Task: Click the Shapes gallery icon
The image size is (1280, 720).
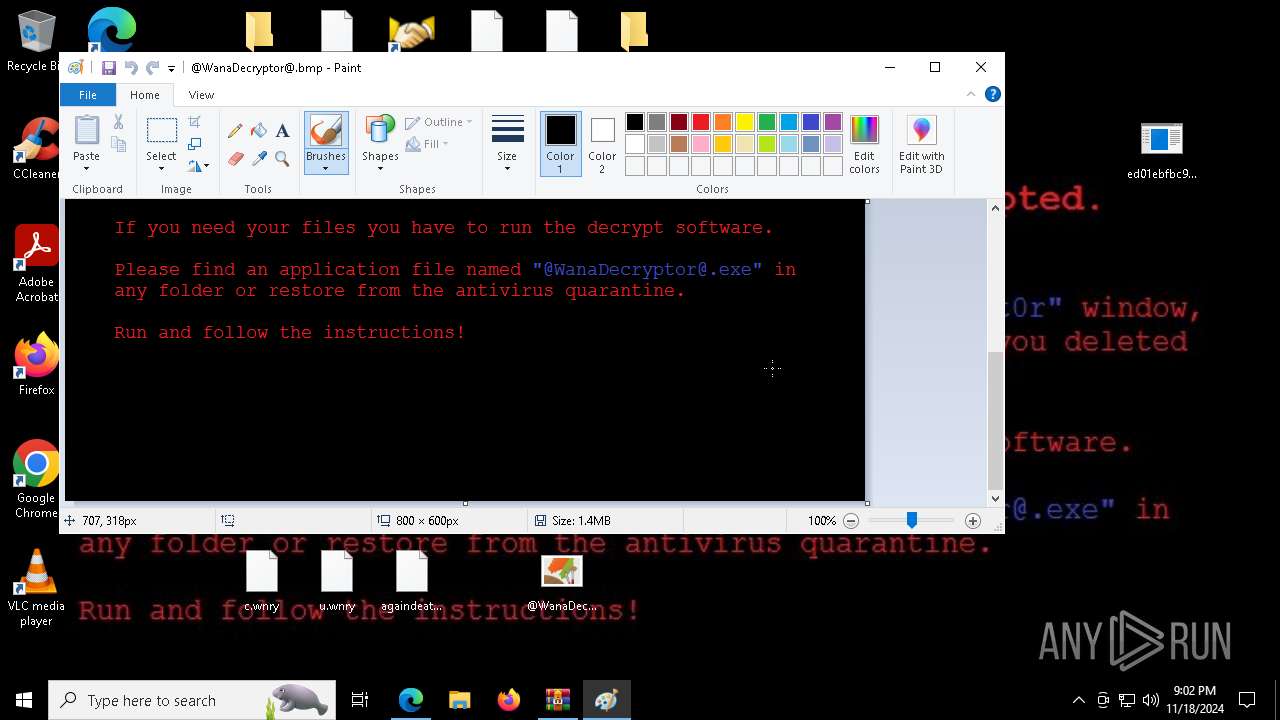Action: click(380, 130)
